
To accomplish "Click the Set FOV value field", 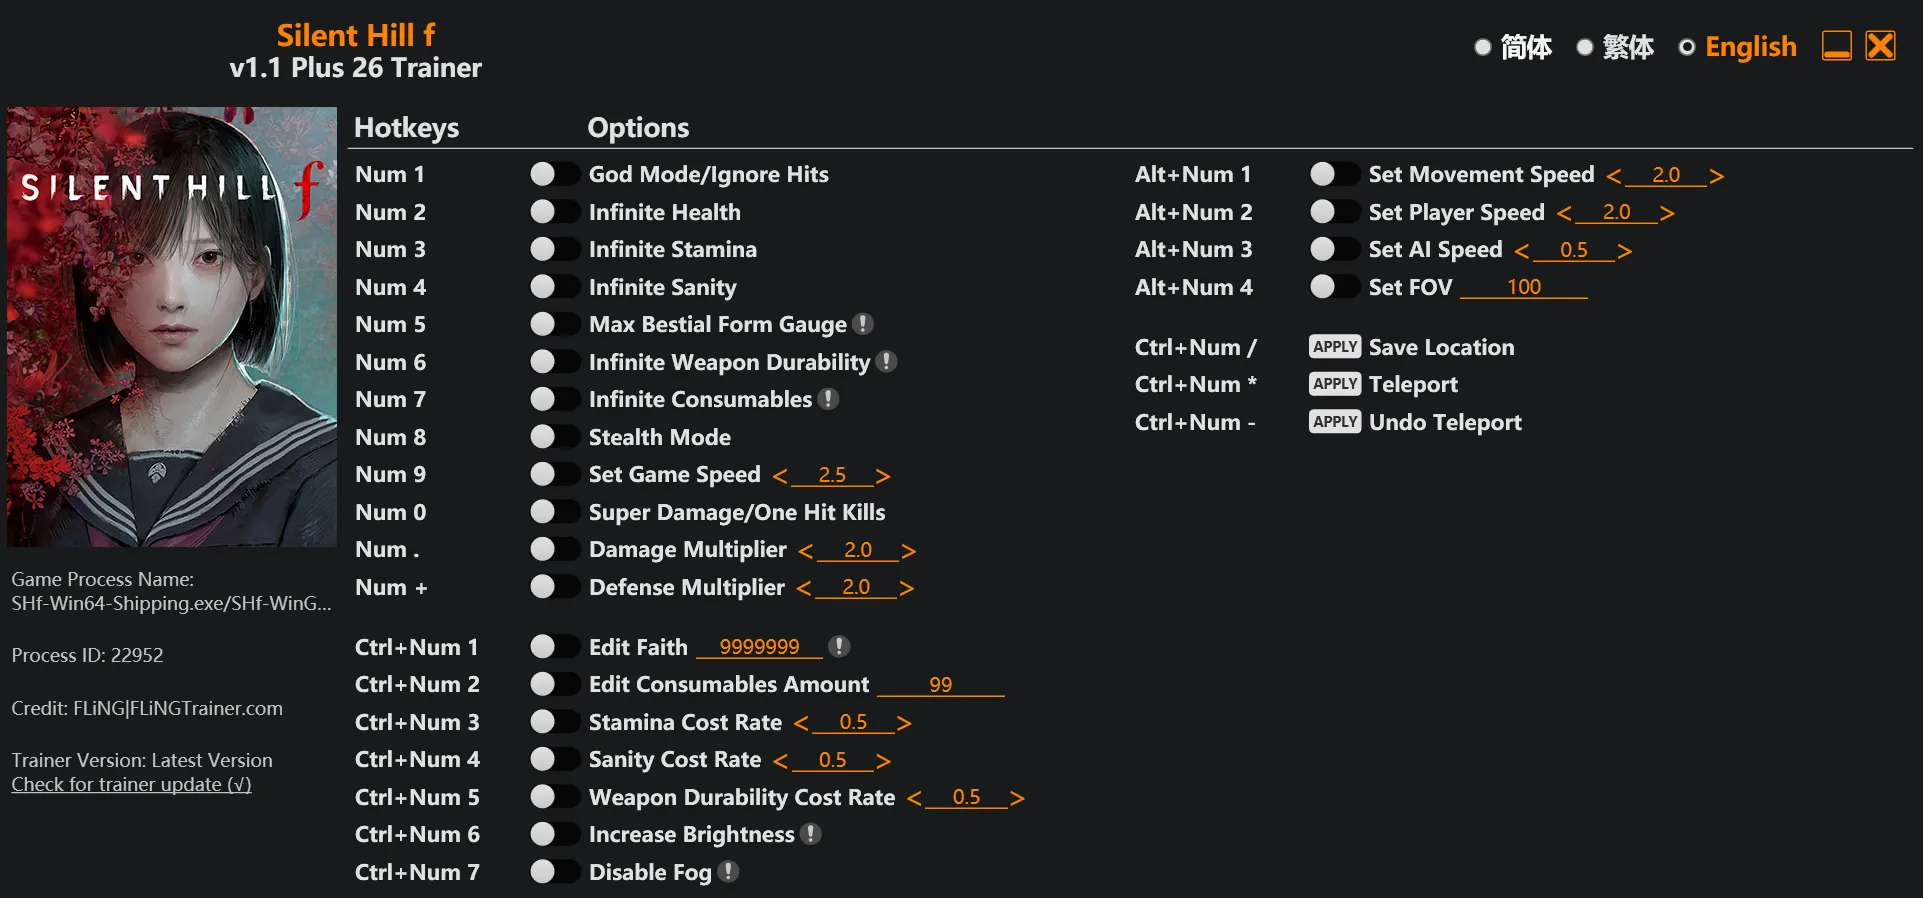I will pyautogui.click(x=1523, y=287).
